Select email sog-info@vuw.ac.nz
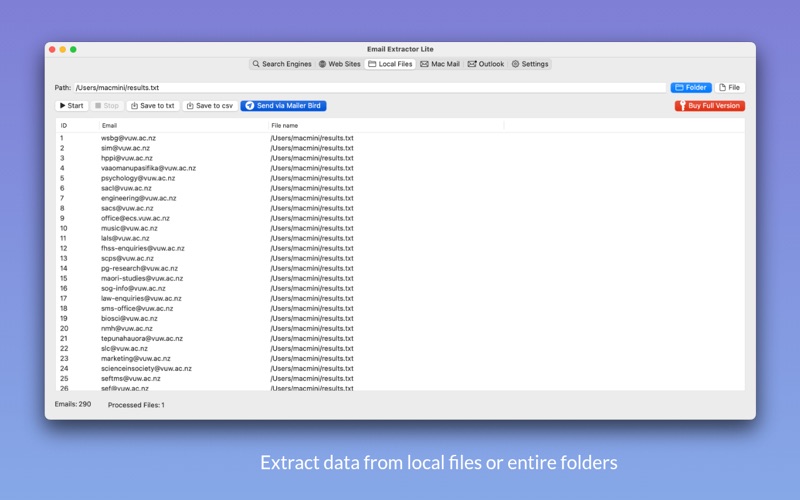 tap(133, 288)
